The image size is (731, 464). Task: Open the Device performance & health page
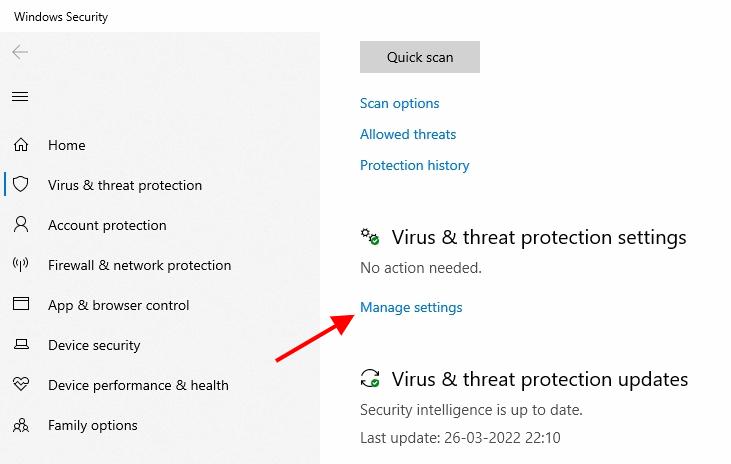pyautogui.click(x=138, y=385)
